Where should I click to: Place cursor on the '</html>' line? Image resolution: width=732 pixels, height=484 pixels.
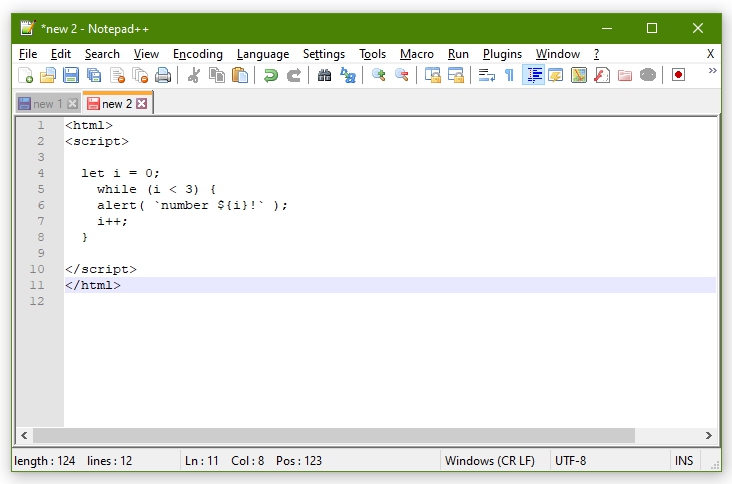[93, 285]
